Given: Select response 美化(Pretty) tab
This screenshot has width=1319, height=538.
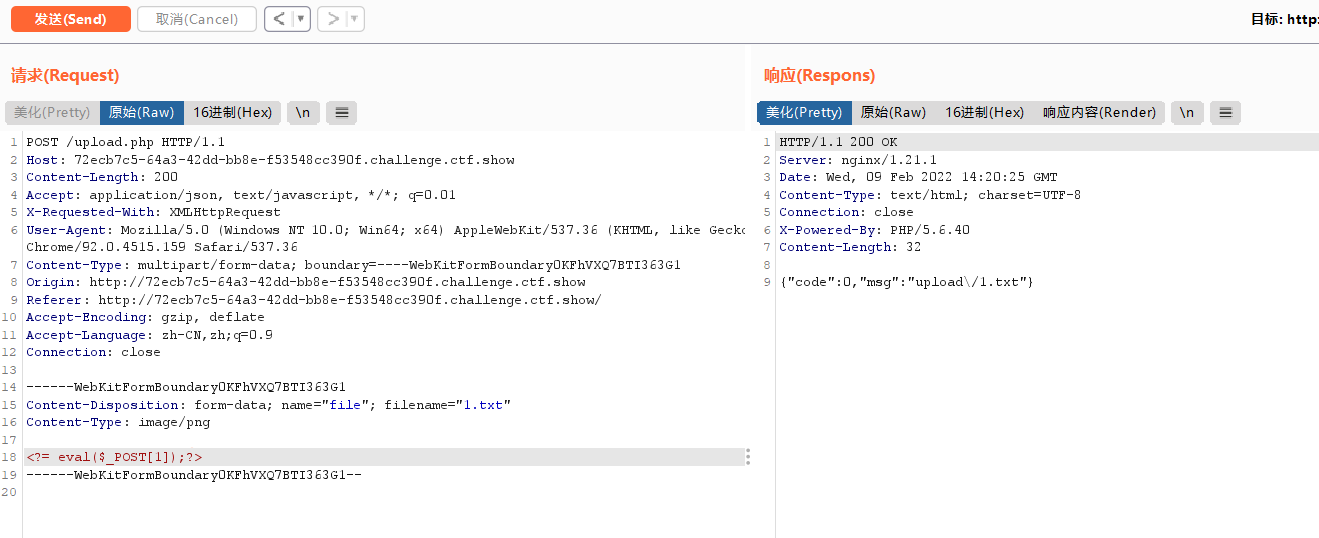Looking at the screenshot, I should click(804, 112).
